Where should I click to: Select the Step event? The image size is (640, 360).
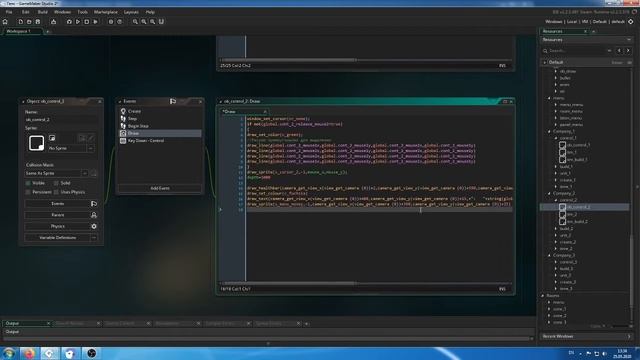pyautogui.click(x=160, y=118)
